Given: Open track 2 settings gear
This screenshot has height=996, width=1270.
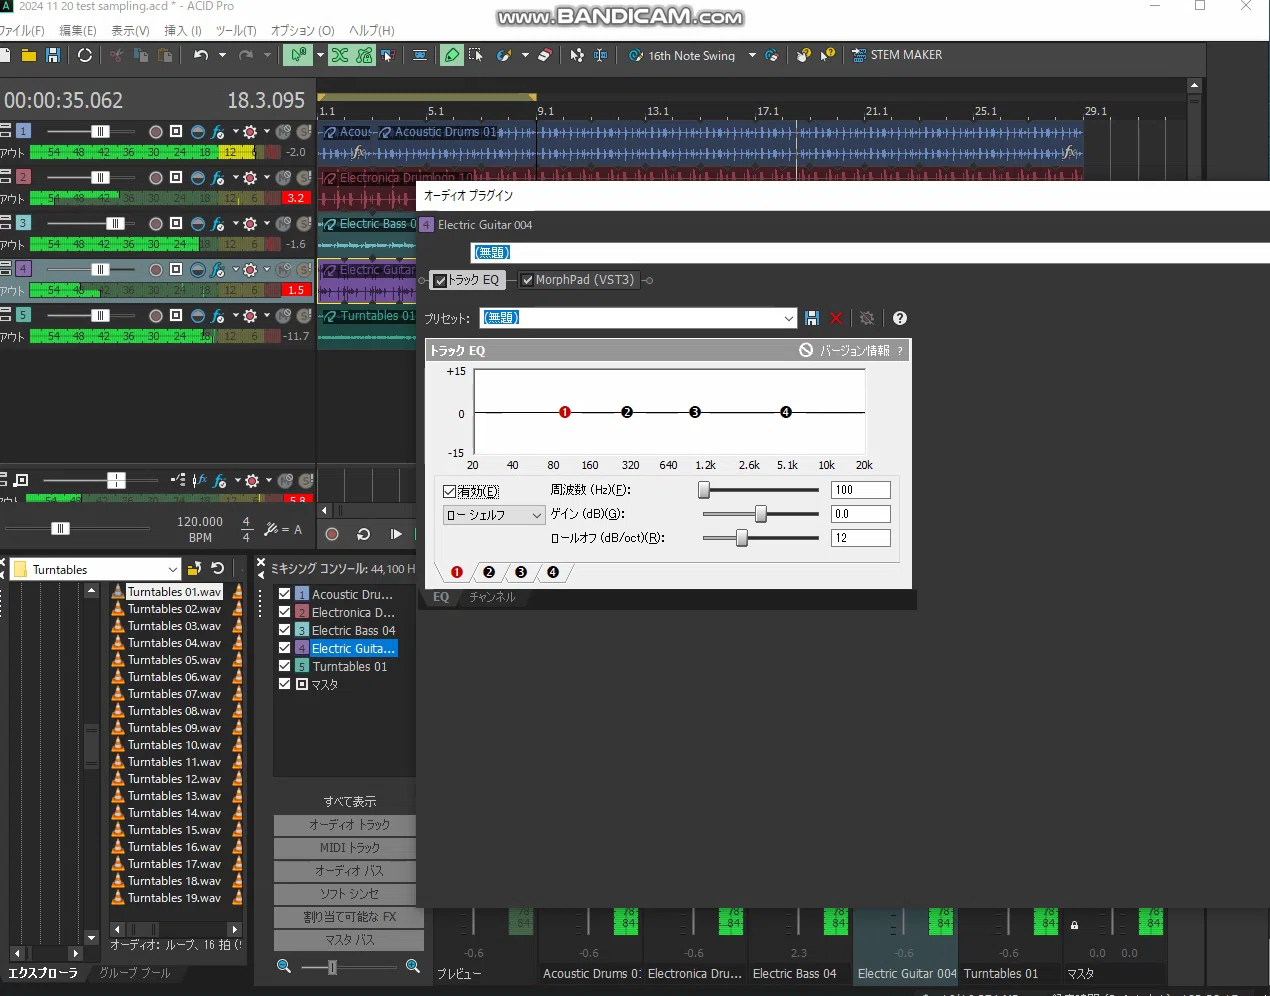Looking at the screenshot, I should pyautogui.click(x=251, y=178).
